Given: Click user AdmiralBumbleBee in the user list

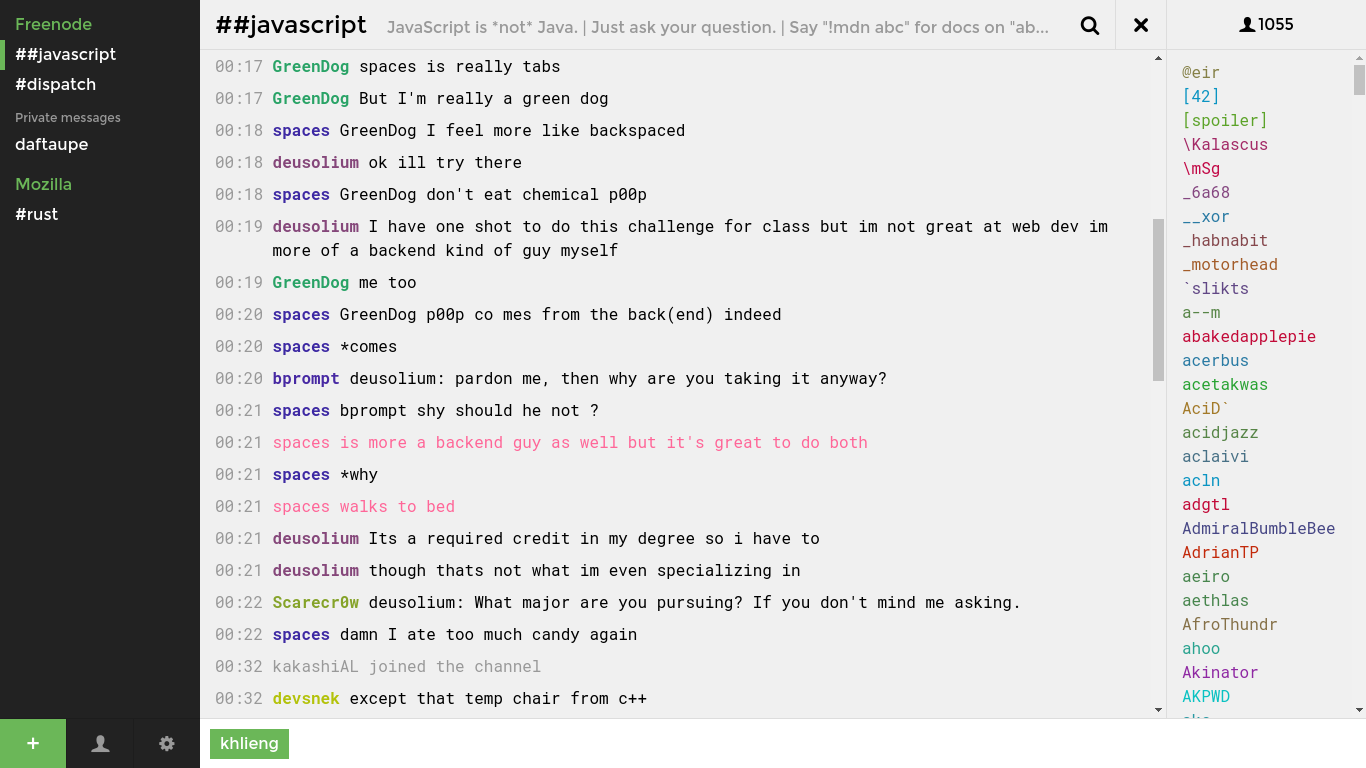Looking at the screenshot, I should 1258,528.
